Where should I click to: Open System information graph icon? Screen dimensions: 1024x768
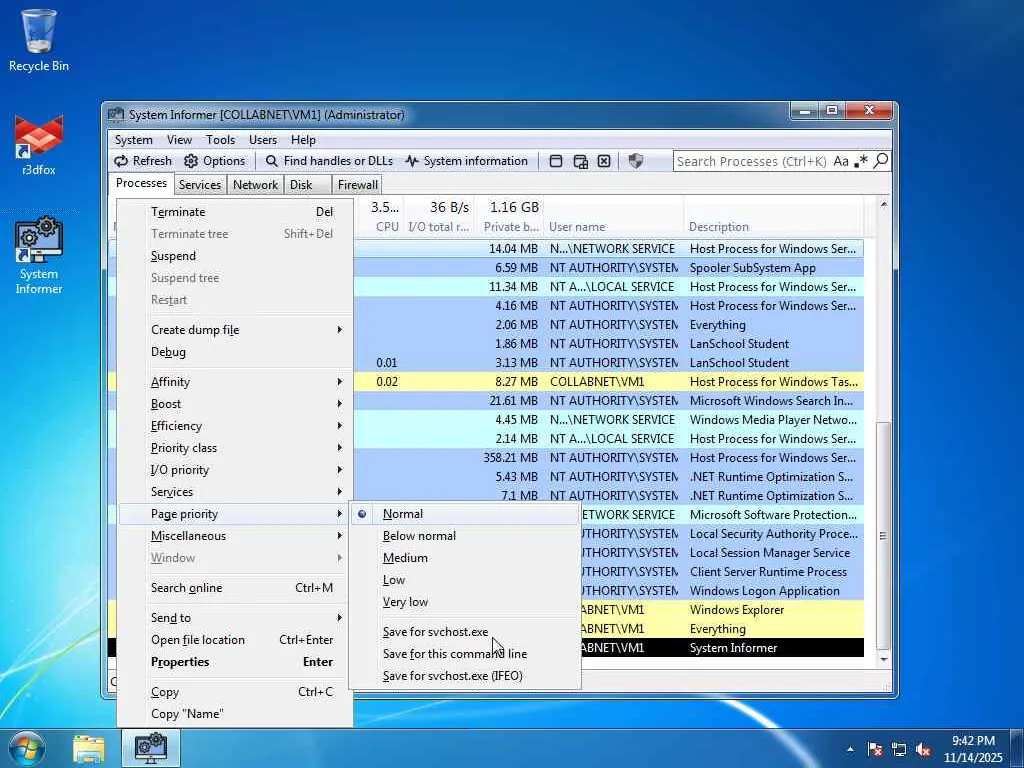pyautogui.click(x=411, y=161)
